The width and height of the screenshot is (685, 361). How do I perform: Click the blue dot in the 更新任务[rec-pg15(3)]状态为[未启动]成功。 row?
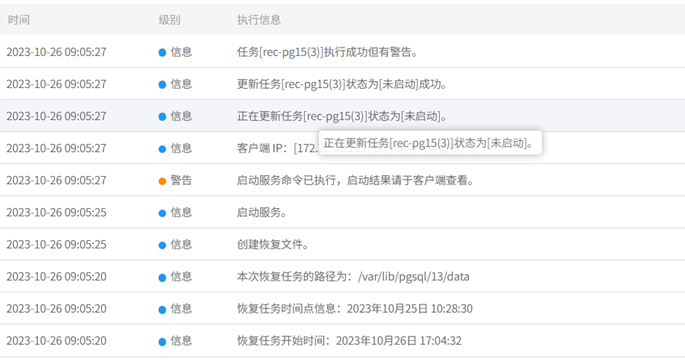[x=162, y=84]
